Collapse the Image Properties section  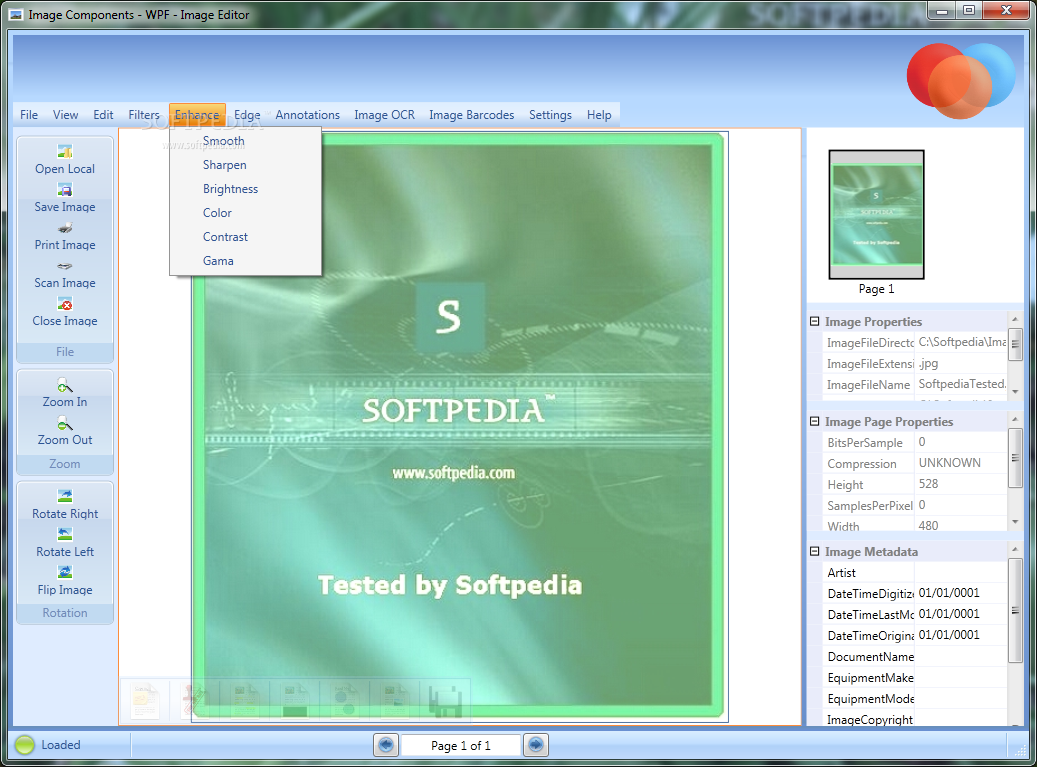815,321
